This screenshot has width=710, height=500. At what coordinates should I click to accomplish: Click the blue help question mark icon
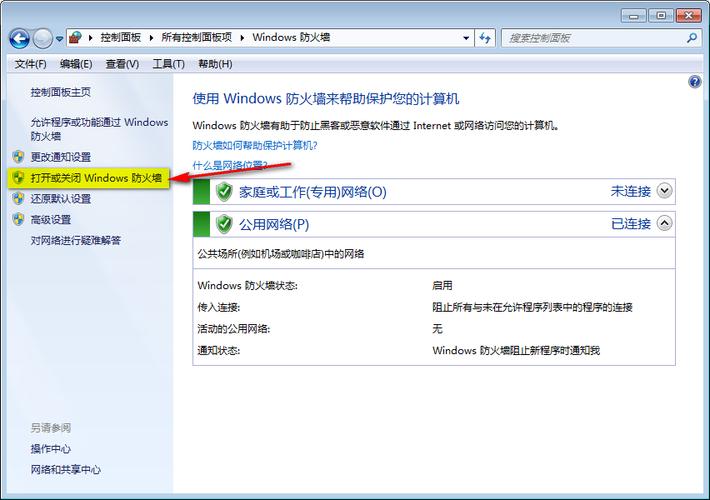click(x=695, y=82)
